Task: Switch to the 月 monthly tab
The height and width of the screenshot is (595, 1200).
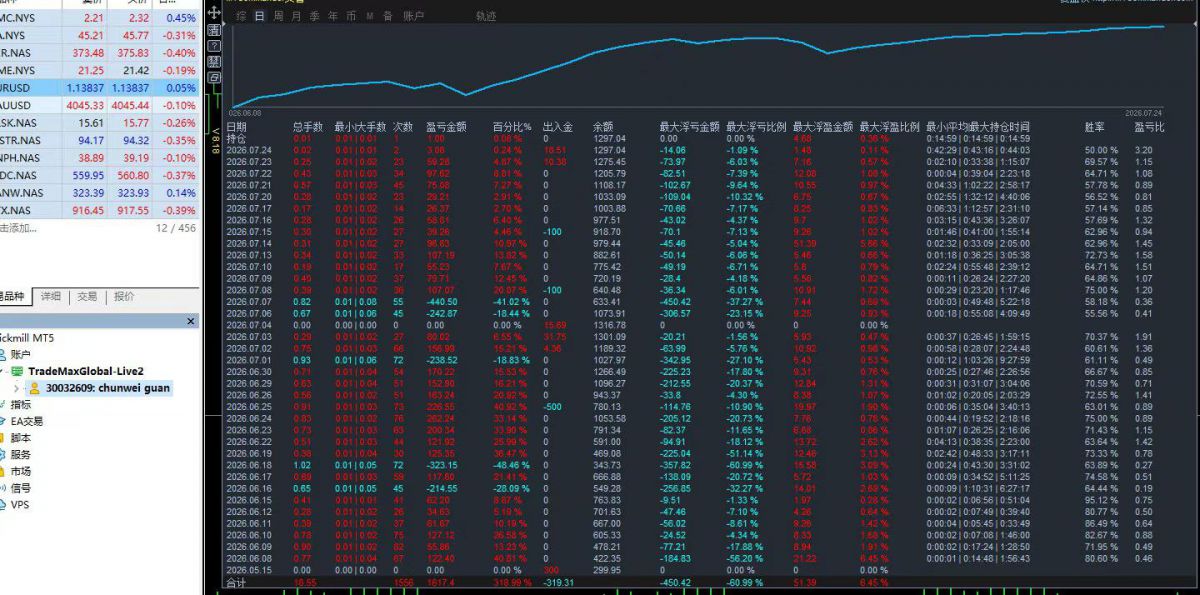Action: pyautogui.click(x=296, y=17)
